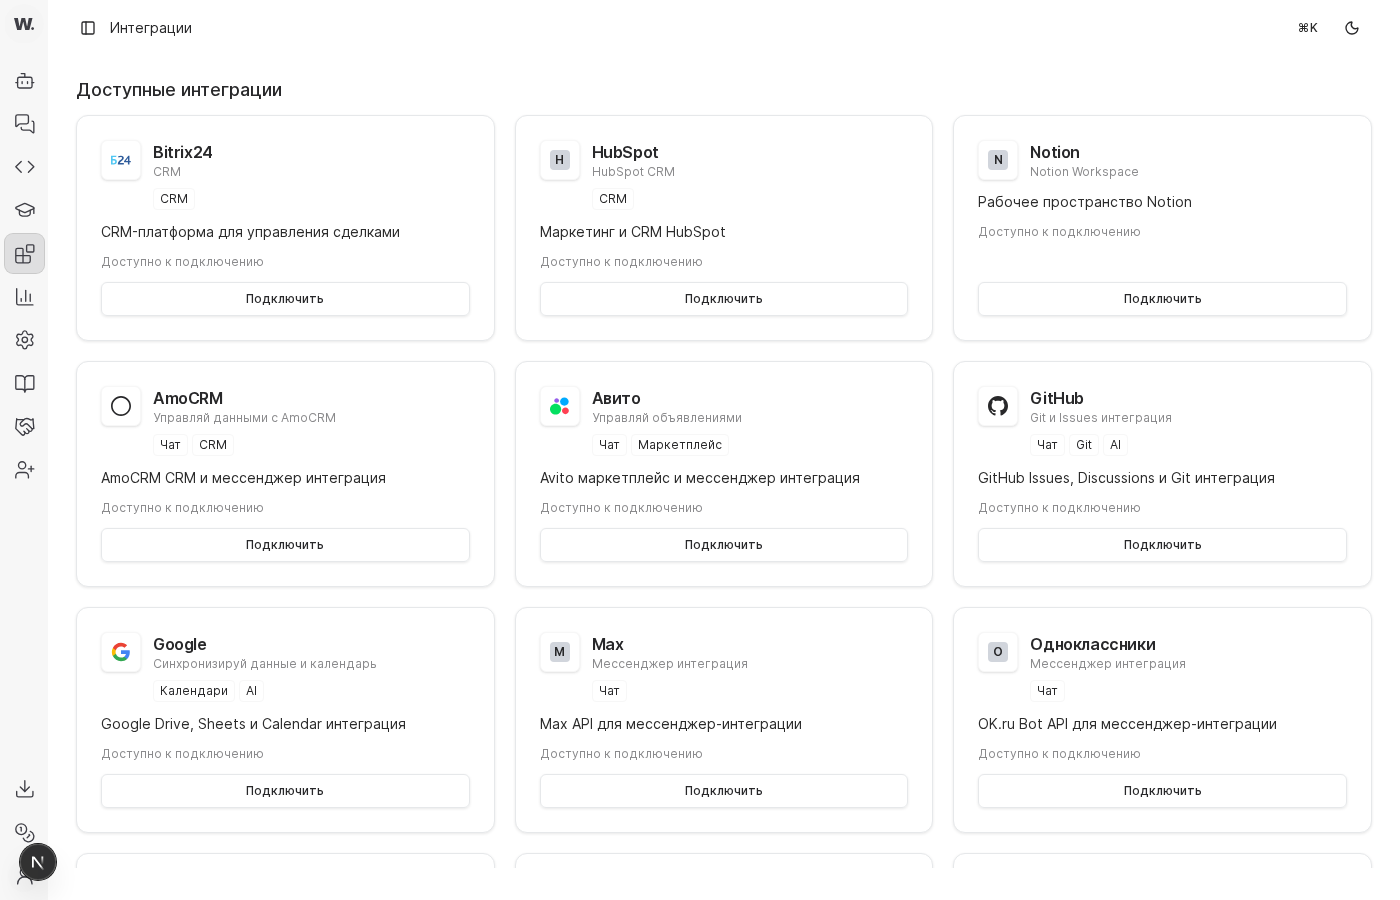Click the handshake partners icon
The height and width of the screenshot is (900, 1400).
tap(24, 427)
